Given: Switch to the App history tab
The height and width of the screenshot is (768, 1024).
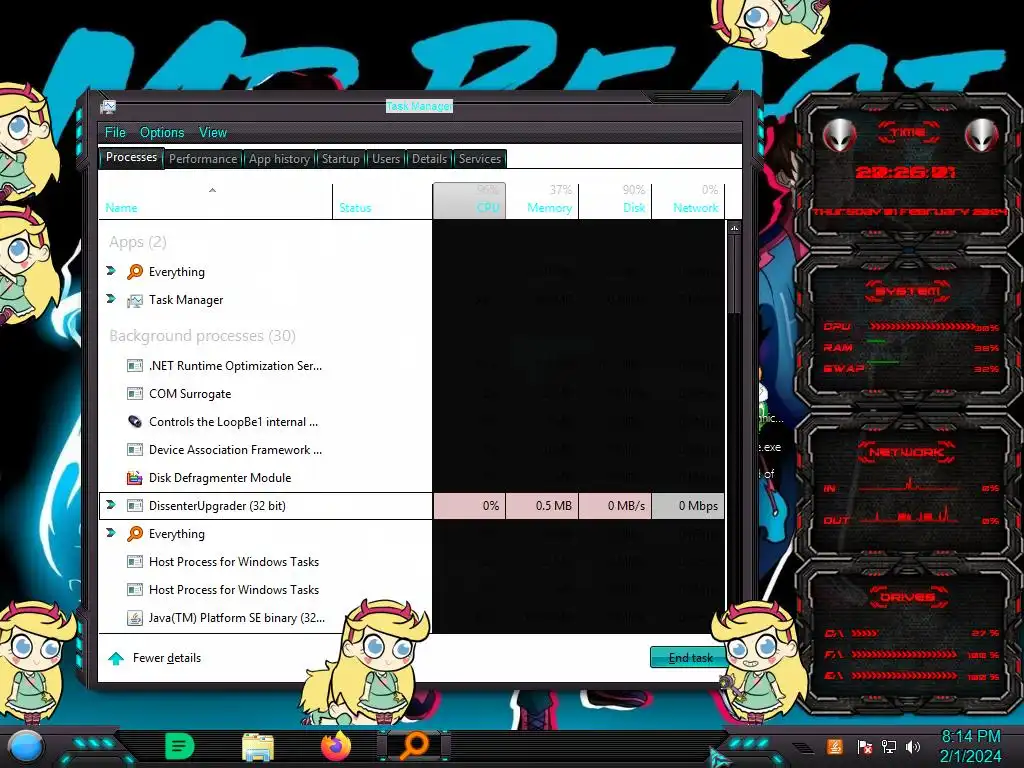Looking at the screenshot, I should click(x=279, y=159).
